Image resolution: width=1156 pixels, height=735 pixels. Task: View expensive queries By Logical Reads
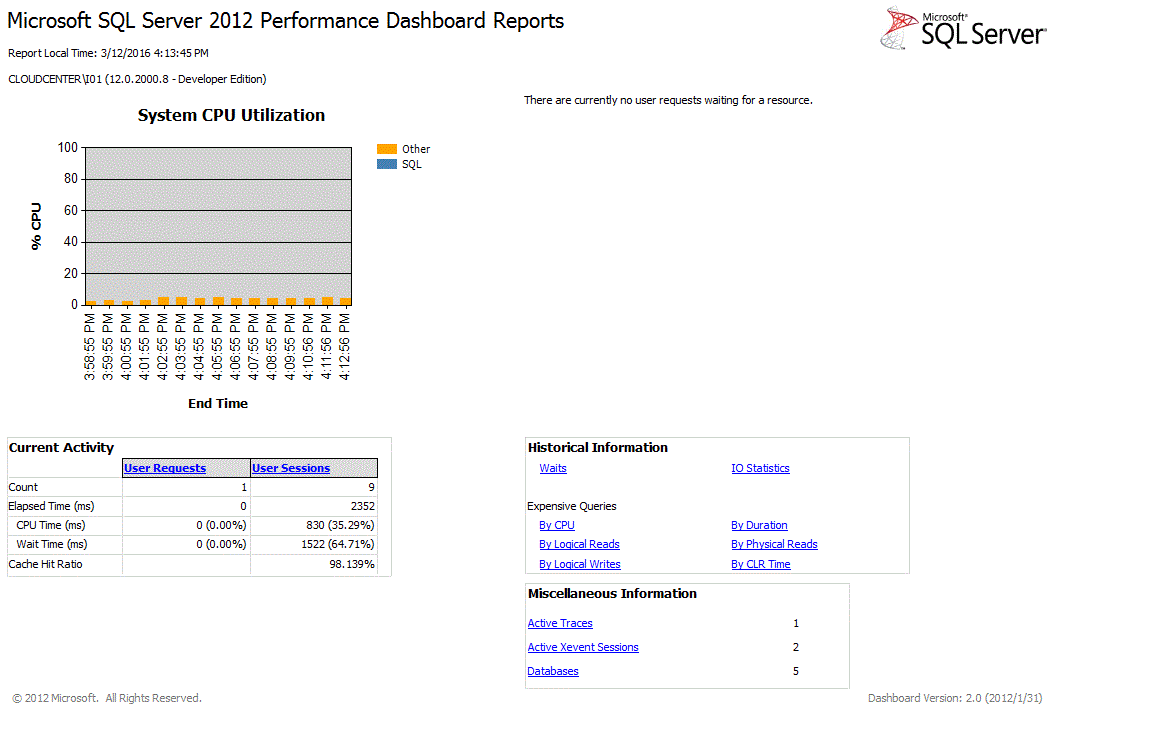[579, 544]
